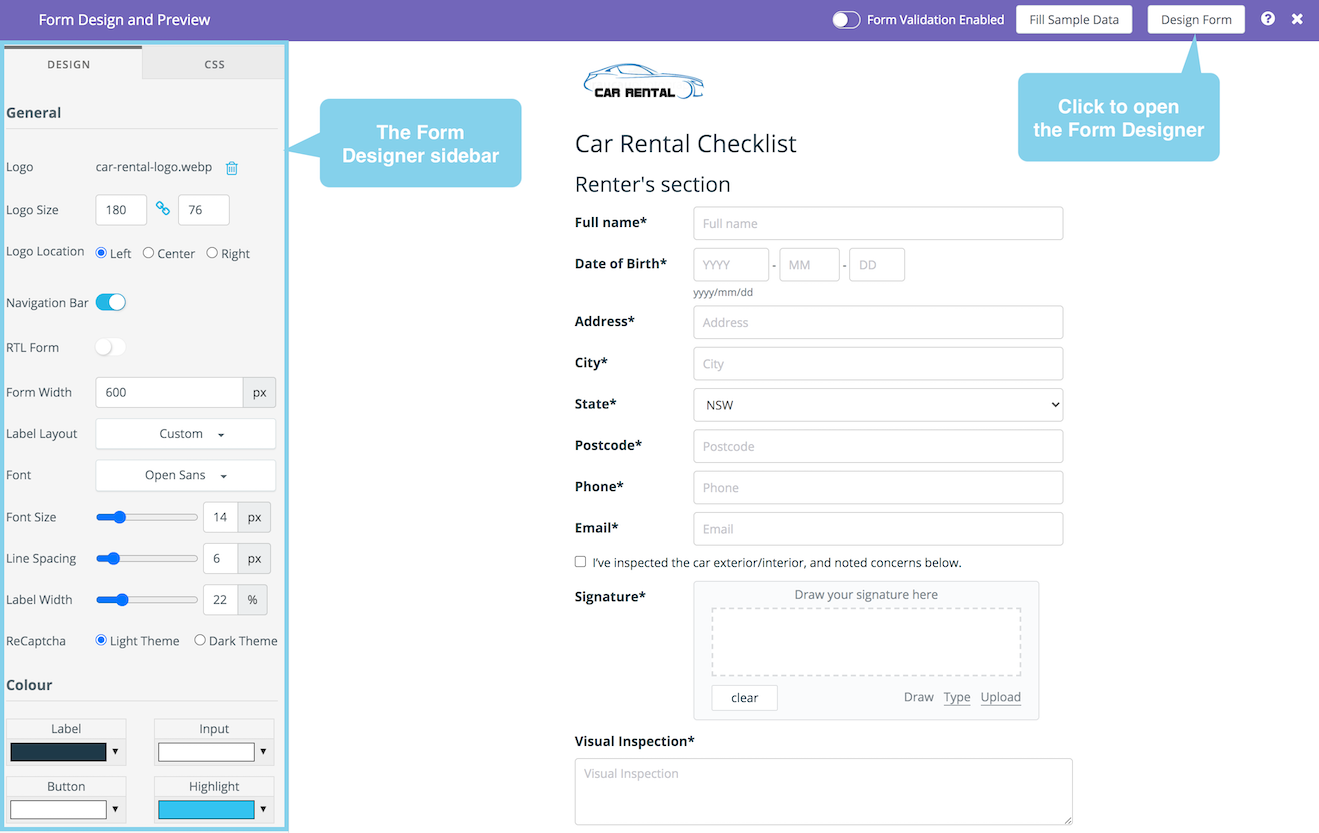
Task: Click the dark Label colour swatch
Action: click(58, 750)
